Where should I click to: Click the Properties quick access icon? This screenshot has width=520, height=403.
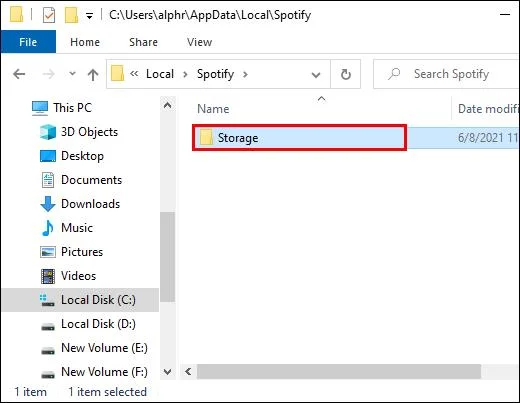click(x=49, y=15)
